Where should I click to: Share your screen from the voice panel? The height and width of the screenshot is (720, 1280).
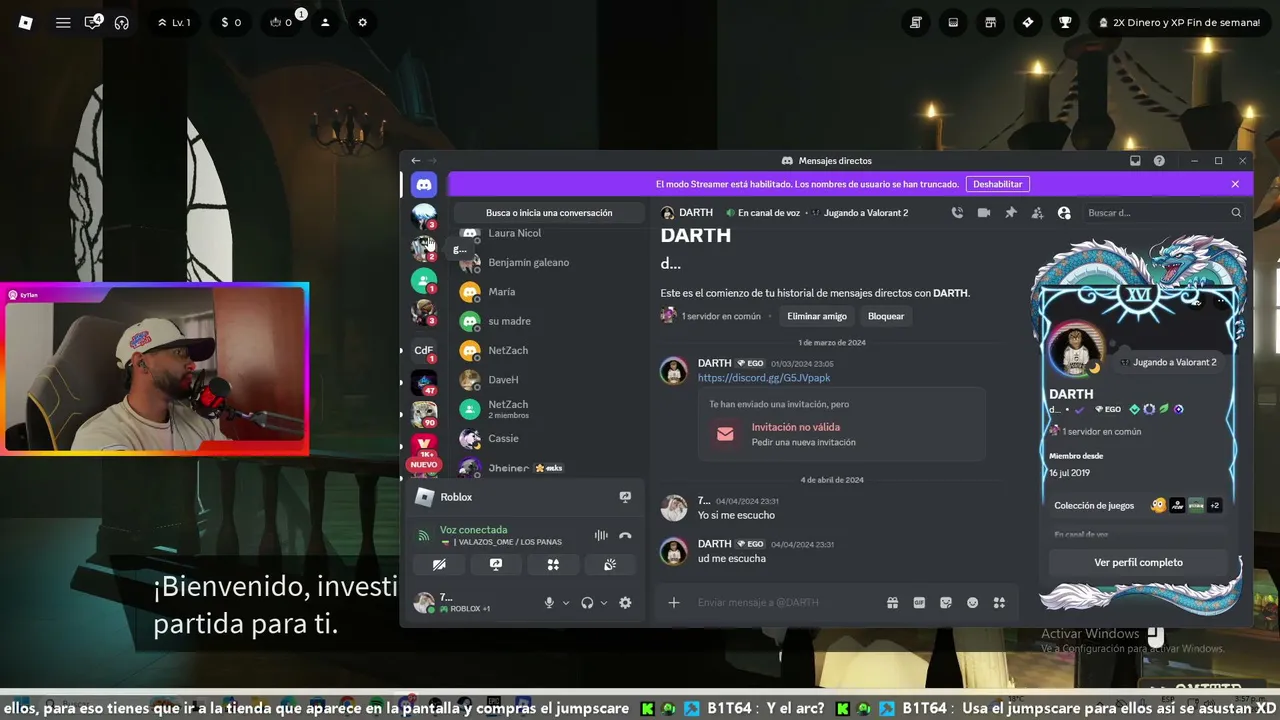click(x=496, y=565)
